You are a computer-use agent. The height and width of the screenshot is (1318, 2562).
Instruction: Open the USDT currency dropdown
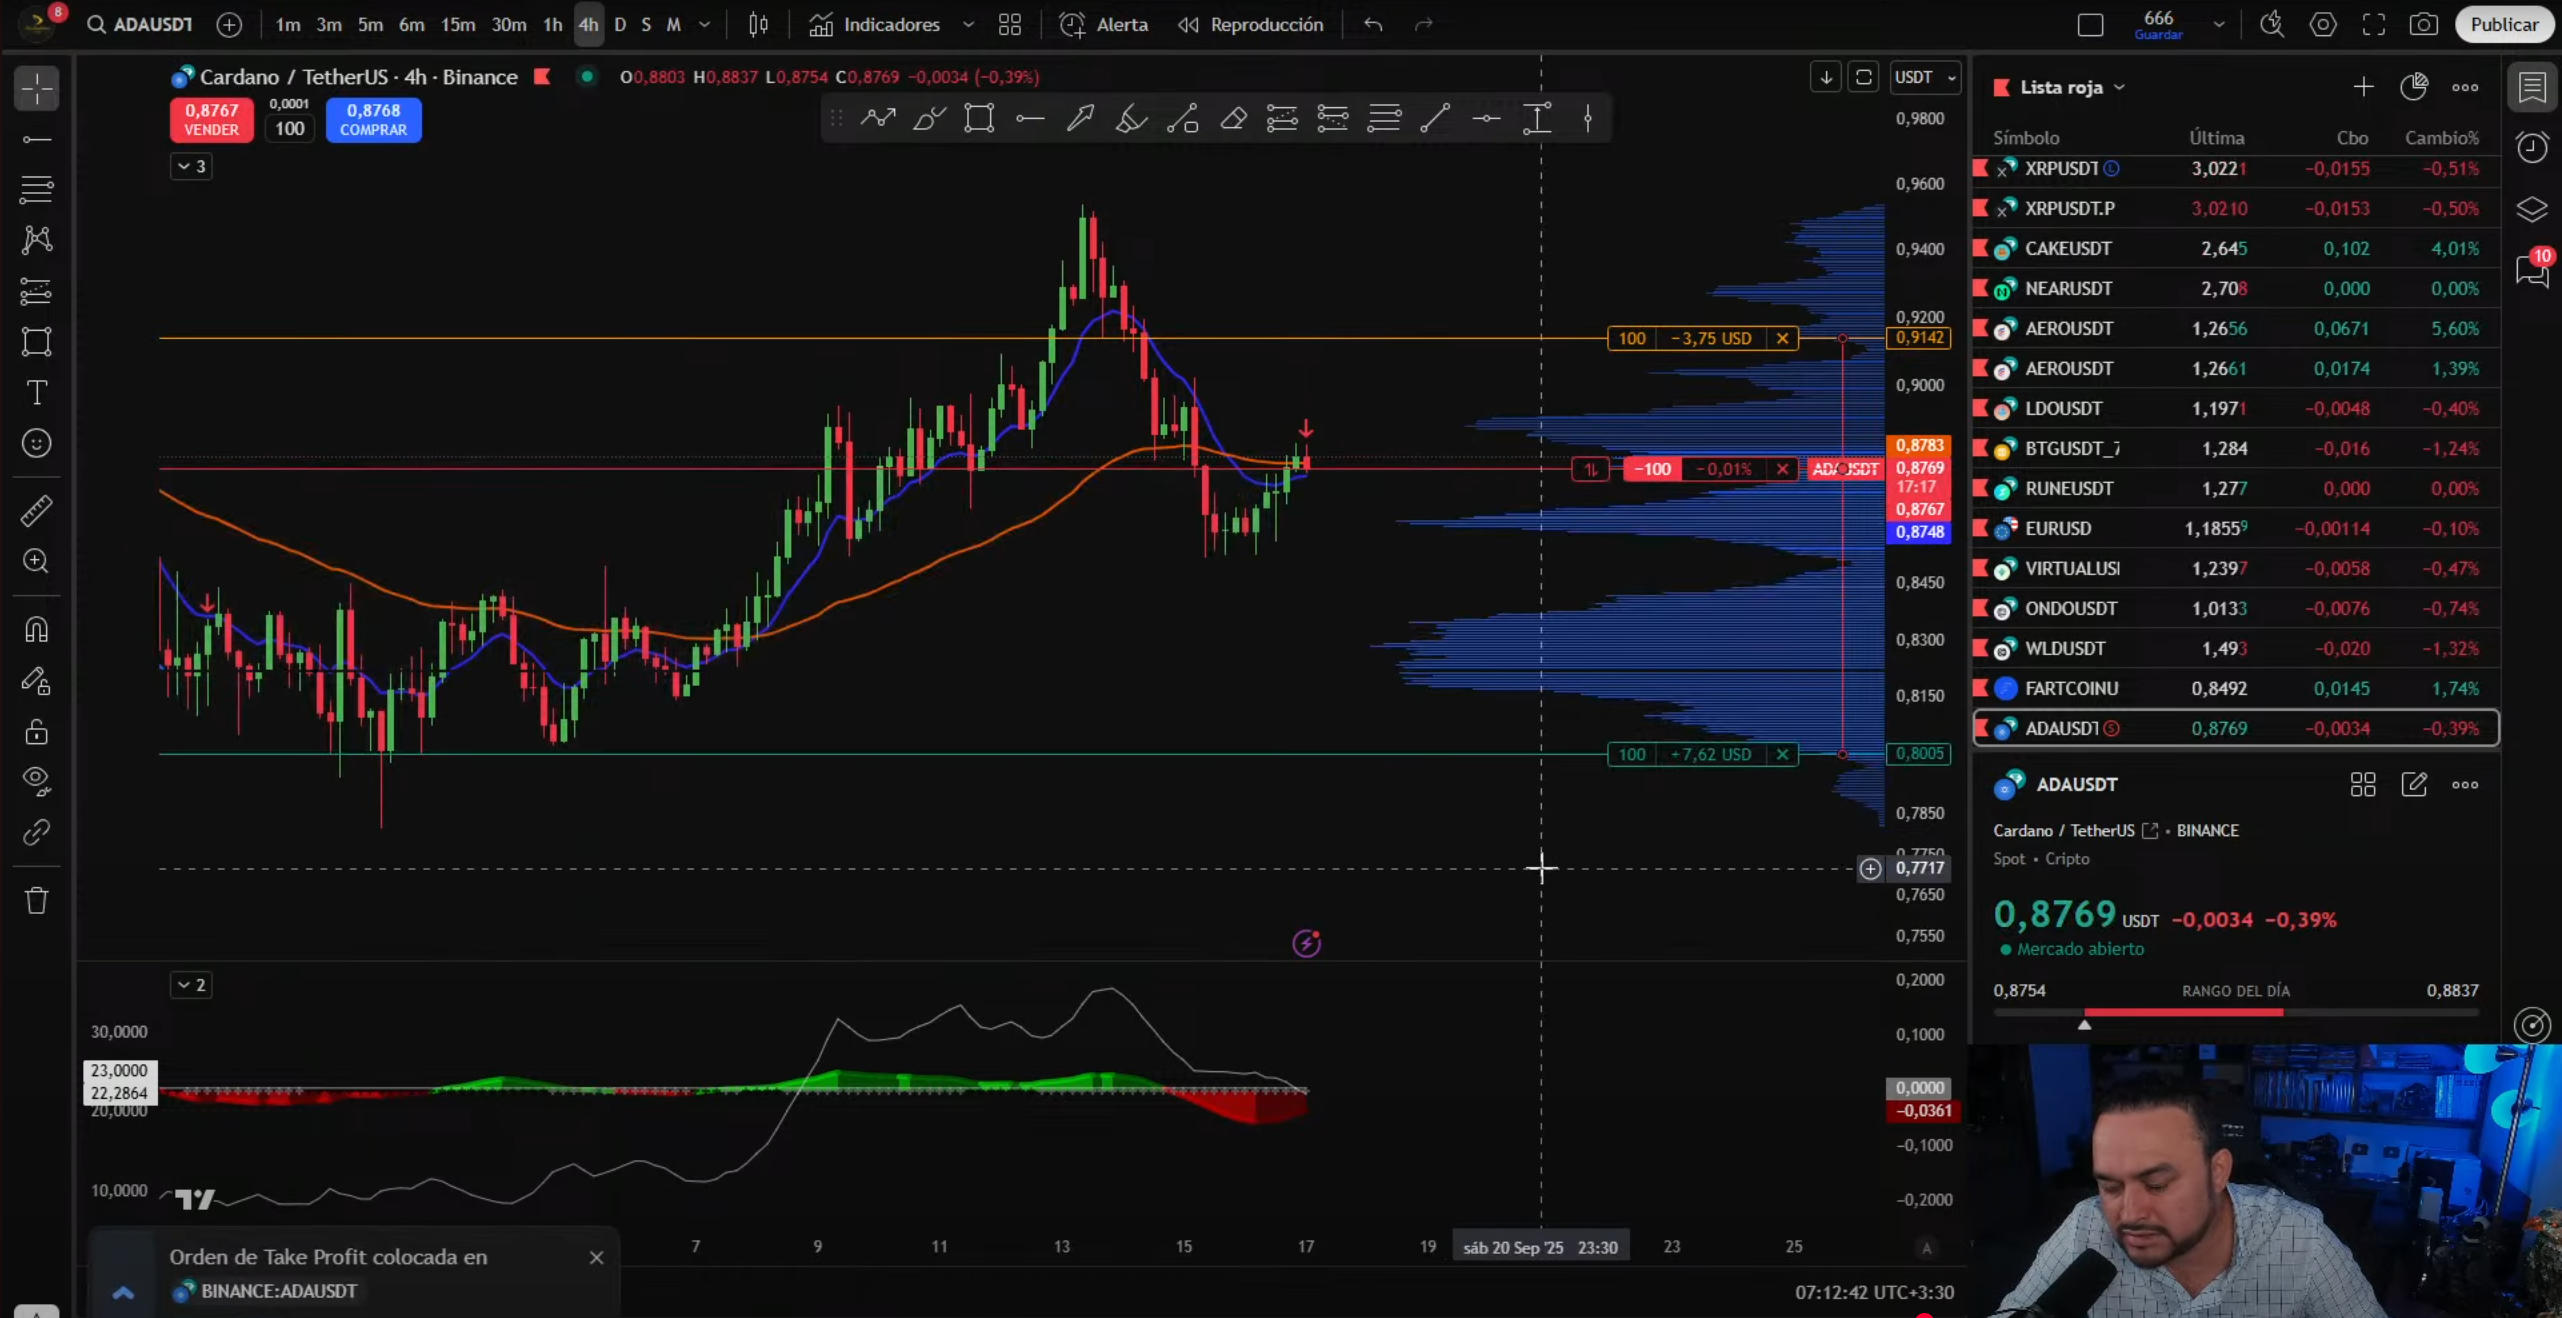coord(1924,77)
